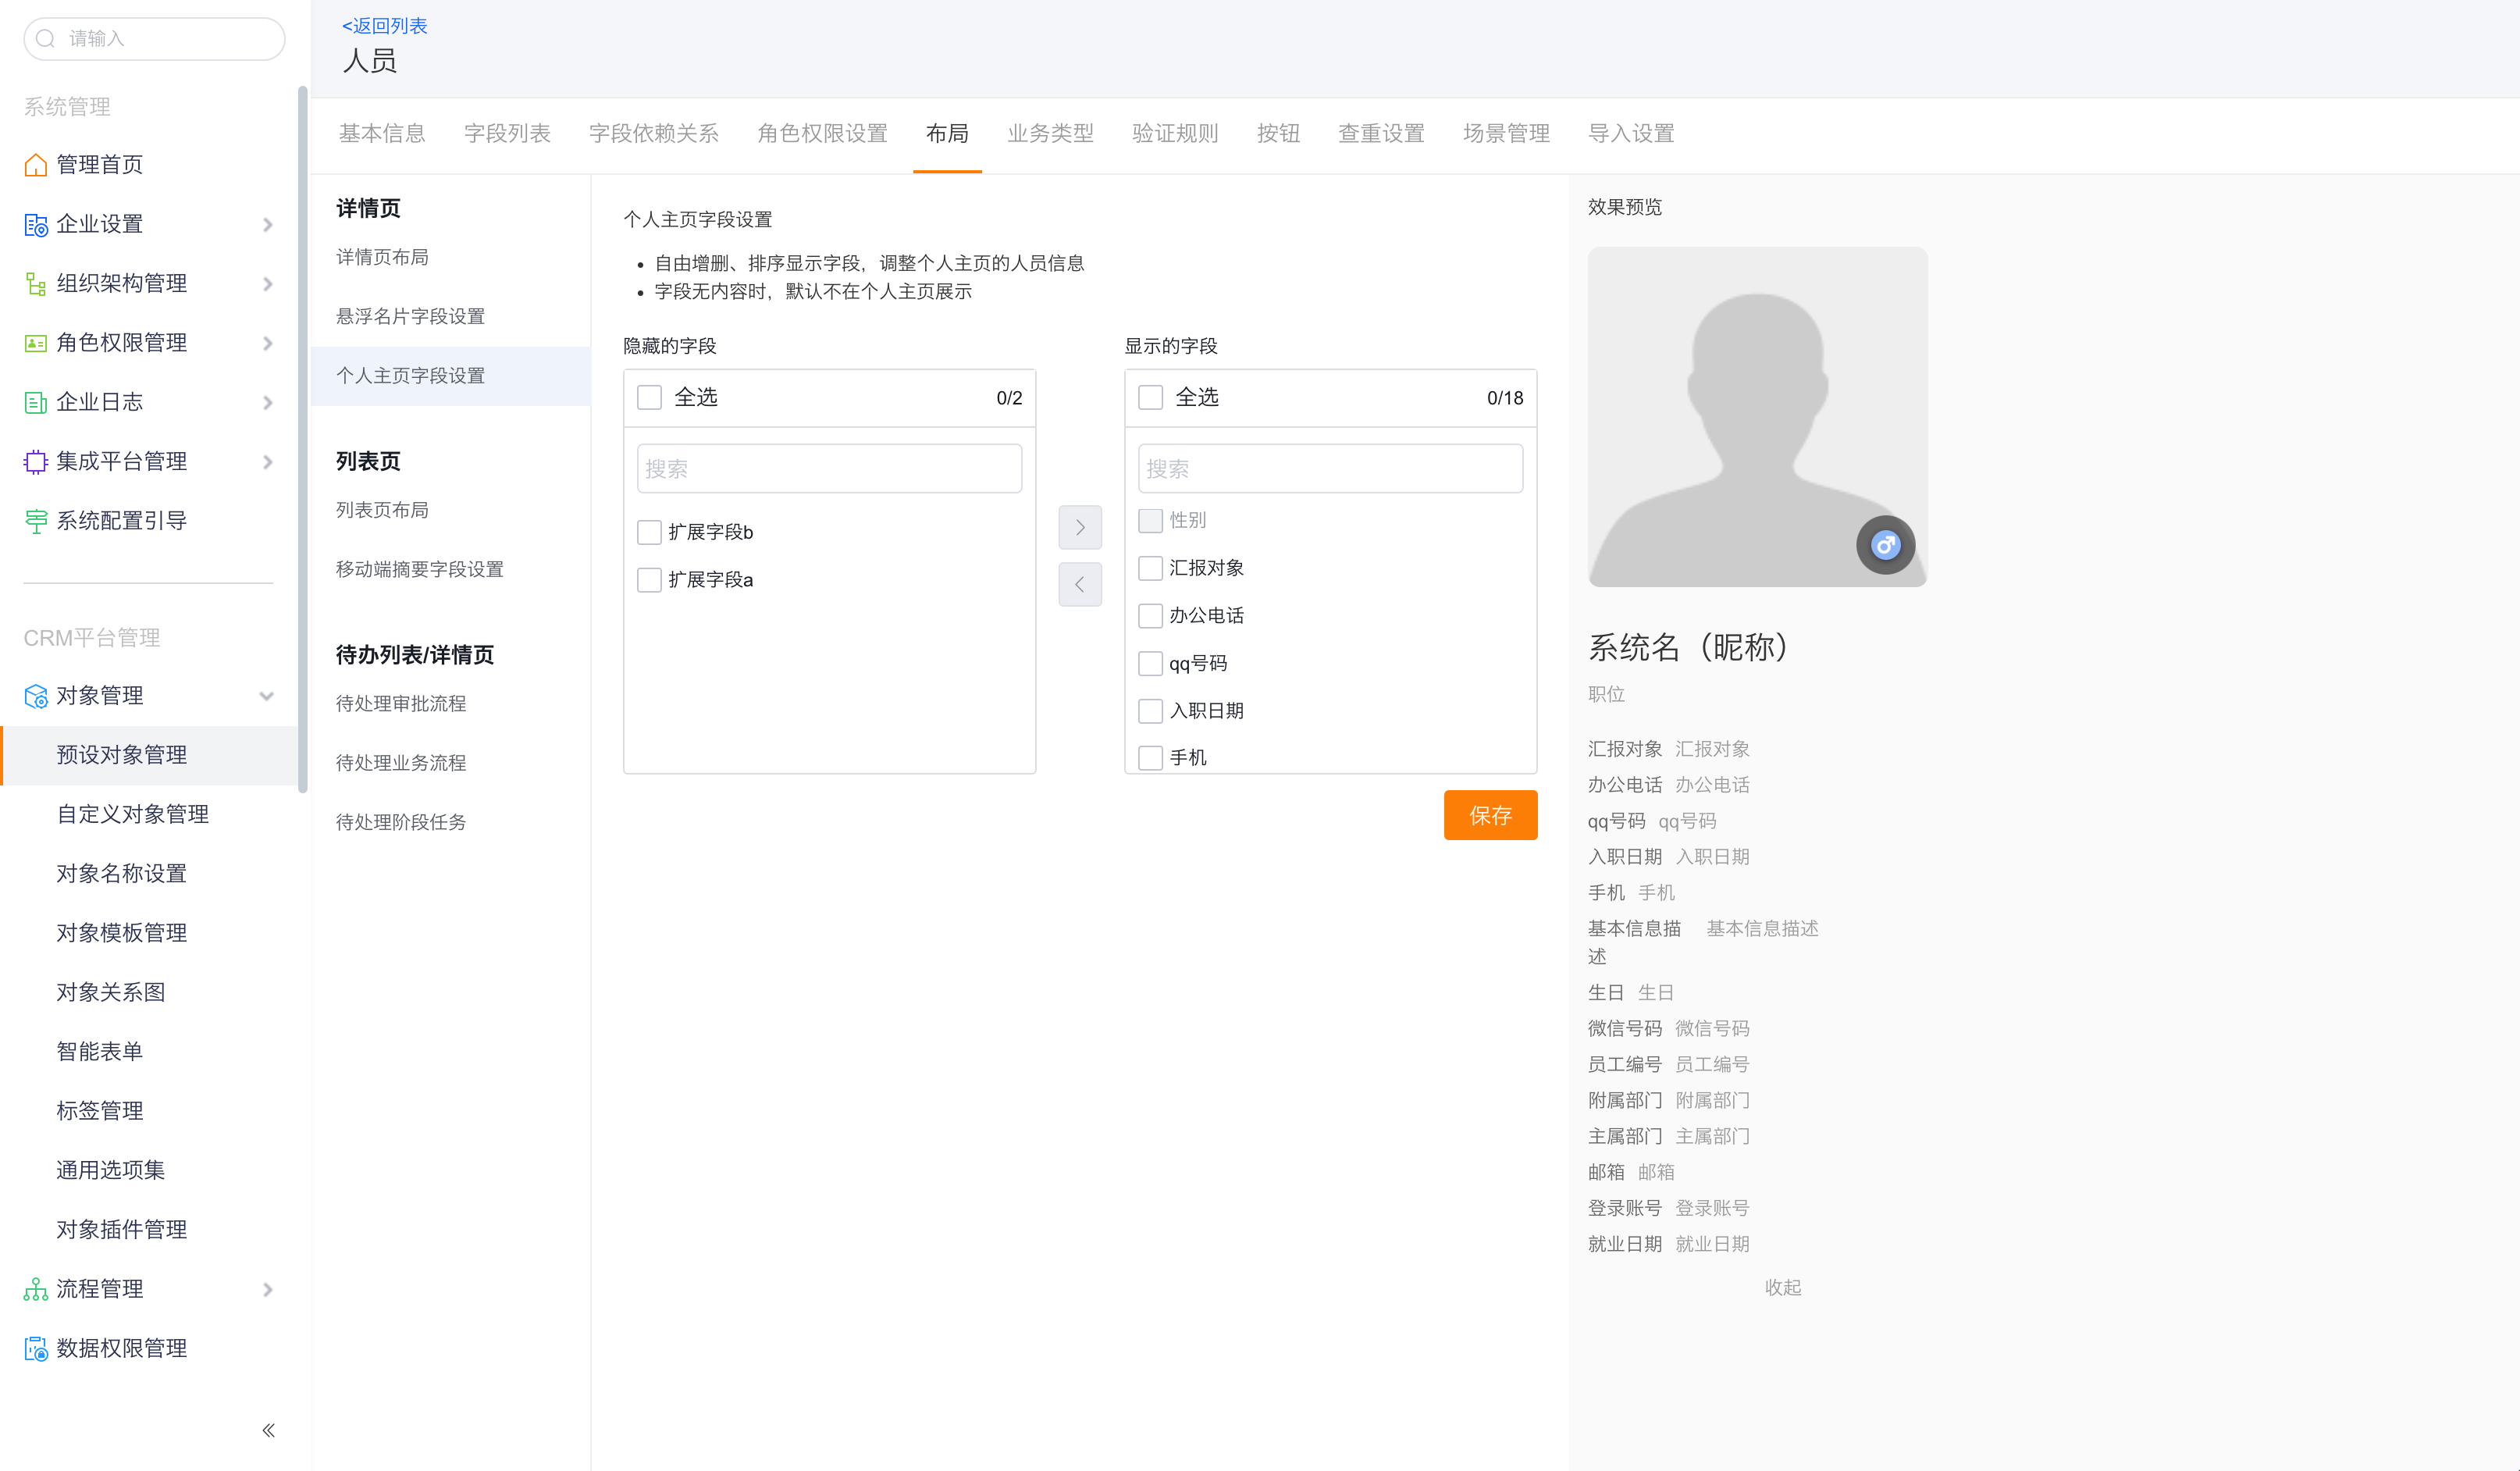Viewport: 2520px width, 1471px height.
Task: Open the 导入设置 tab
Action: pos(1631,133)
